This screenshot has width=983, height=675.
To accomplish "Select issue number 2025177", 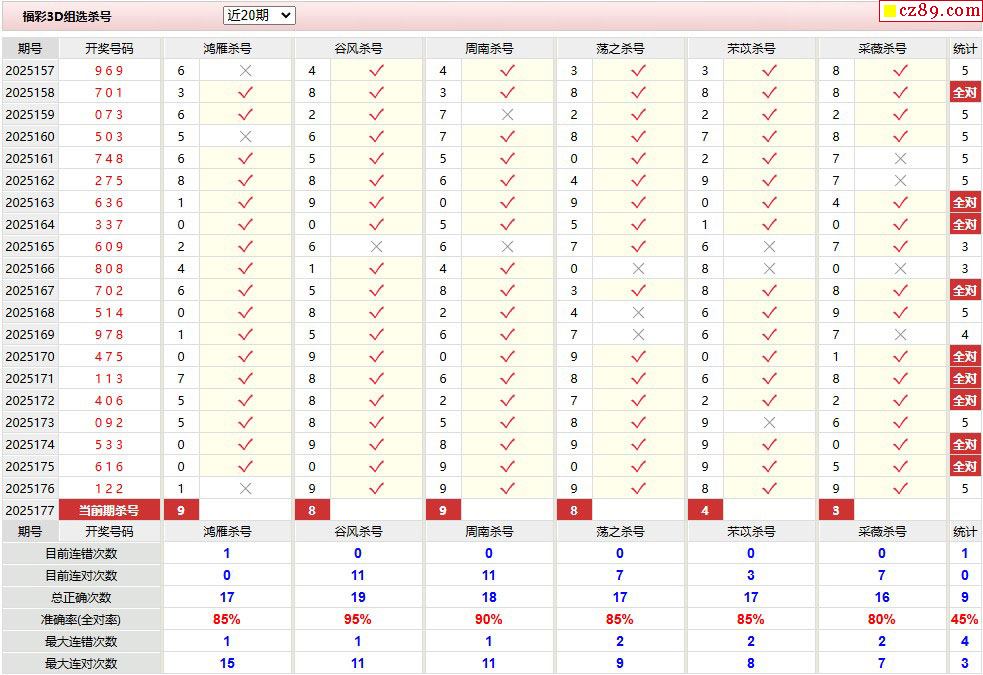I will (30, 510).
